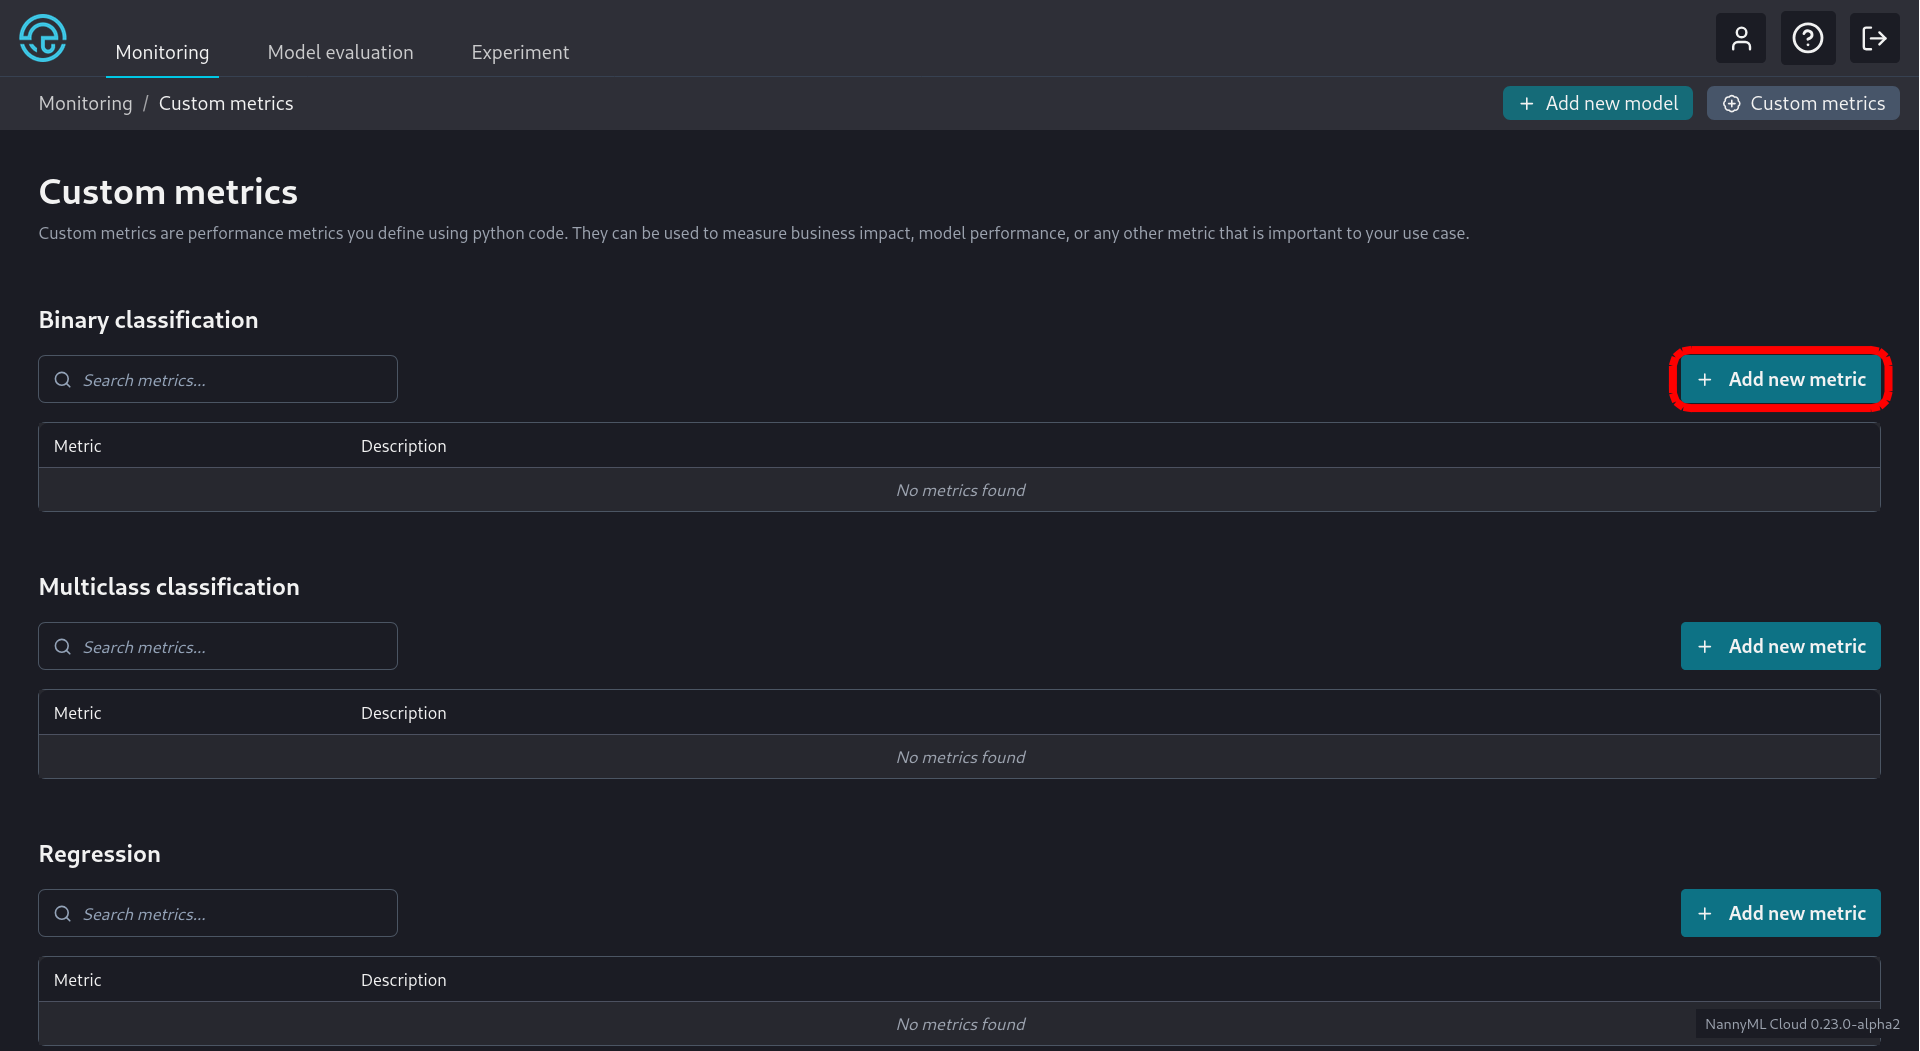Add new metric for Binary classification
Screen dimensions: 1920x1051
pos(1780,380)
